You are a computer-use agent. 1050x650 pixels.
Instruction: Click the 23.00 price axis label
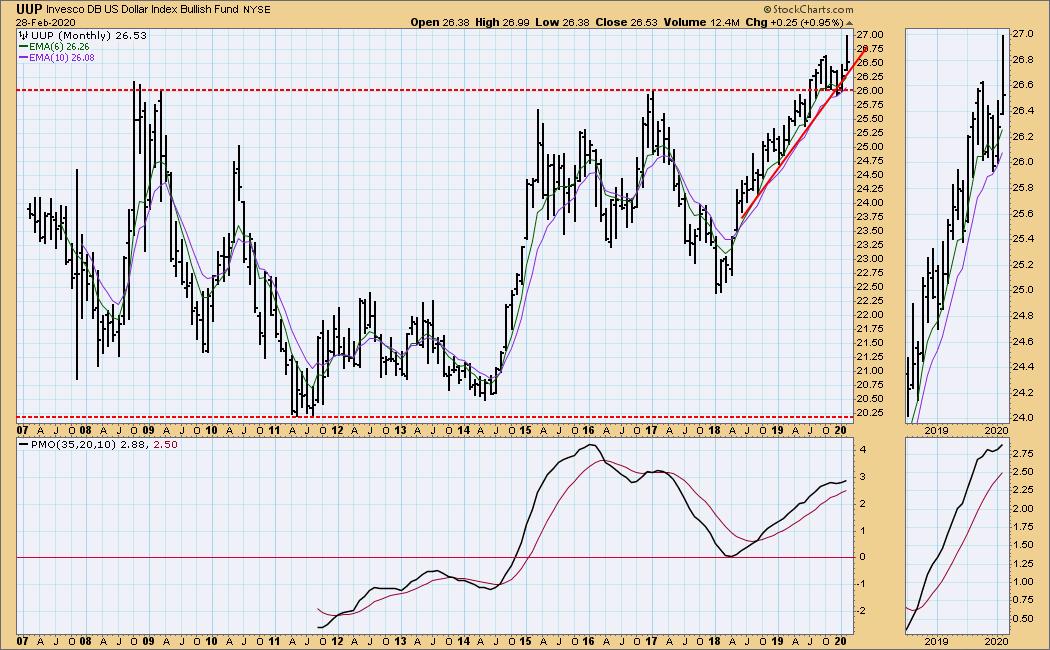[869, 259]
